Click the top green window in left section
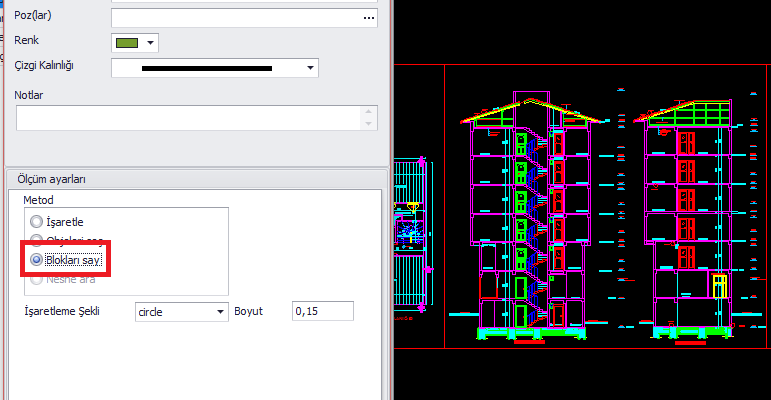The image size is (771, 400). 520,142
